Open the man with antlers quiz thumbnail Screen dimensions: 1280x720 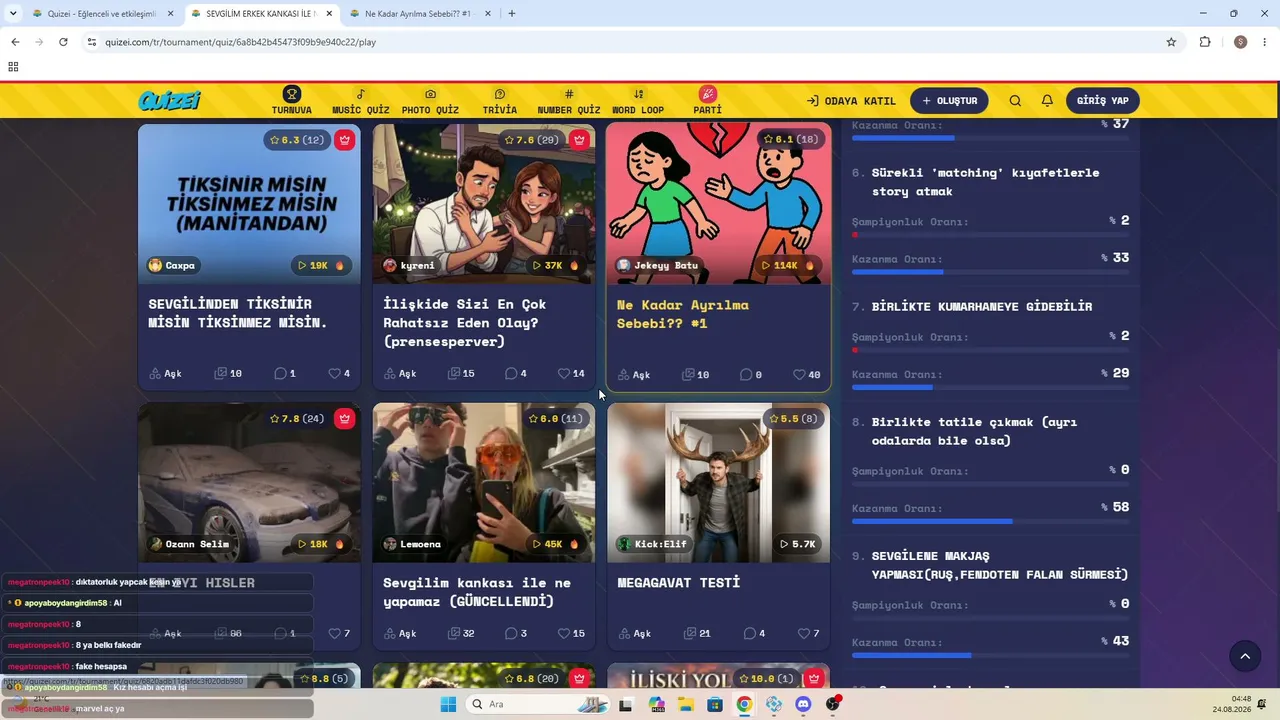718,482
